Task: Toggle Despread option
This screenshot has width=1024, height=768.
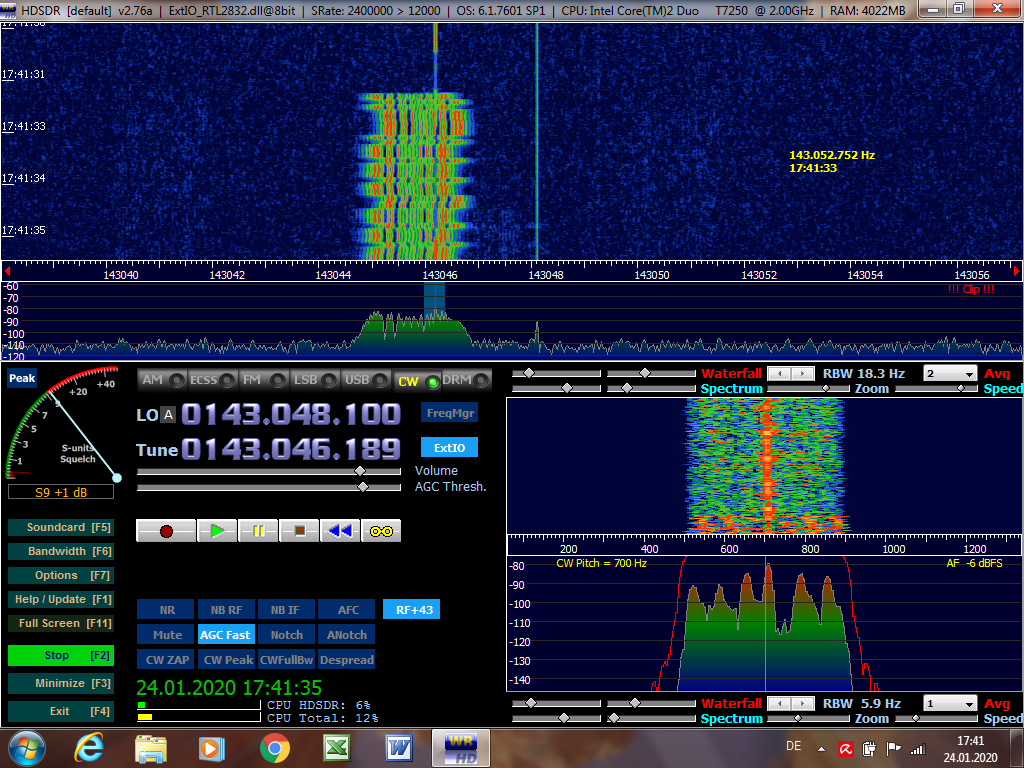Action: coord(347,660)
